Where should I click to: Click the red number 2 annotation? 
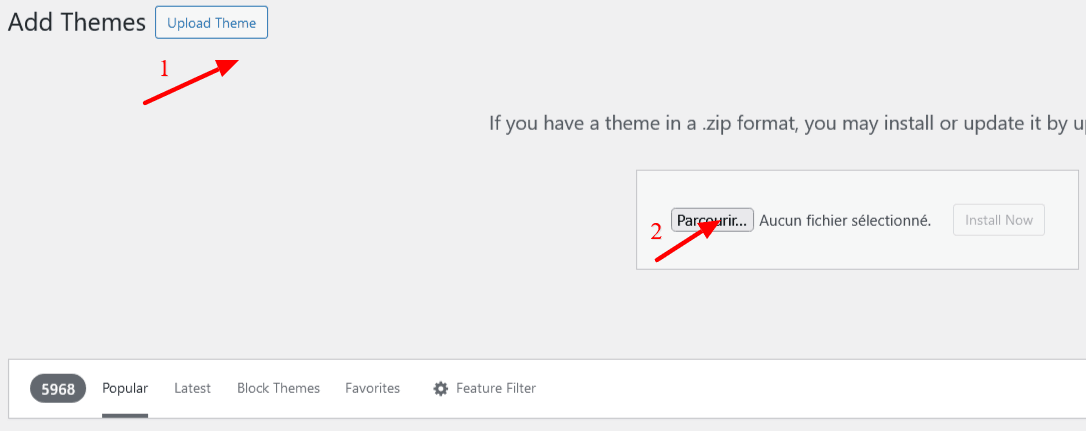(657, 231)
